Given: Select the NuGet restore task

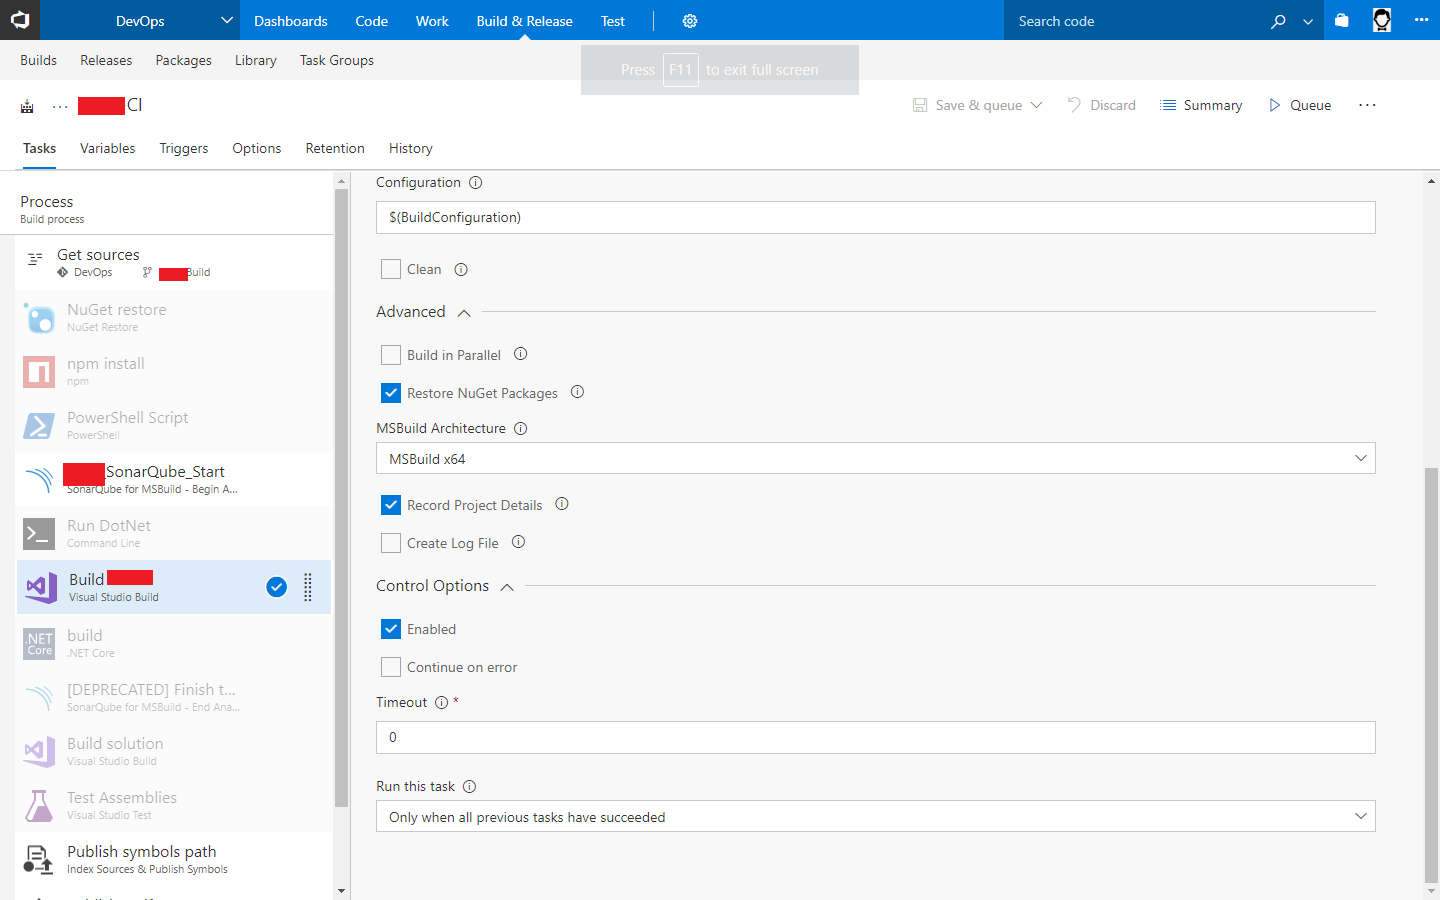Looking at the screenshot, I should click(174, 318).
